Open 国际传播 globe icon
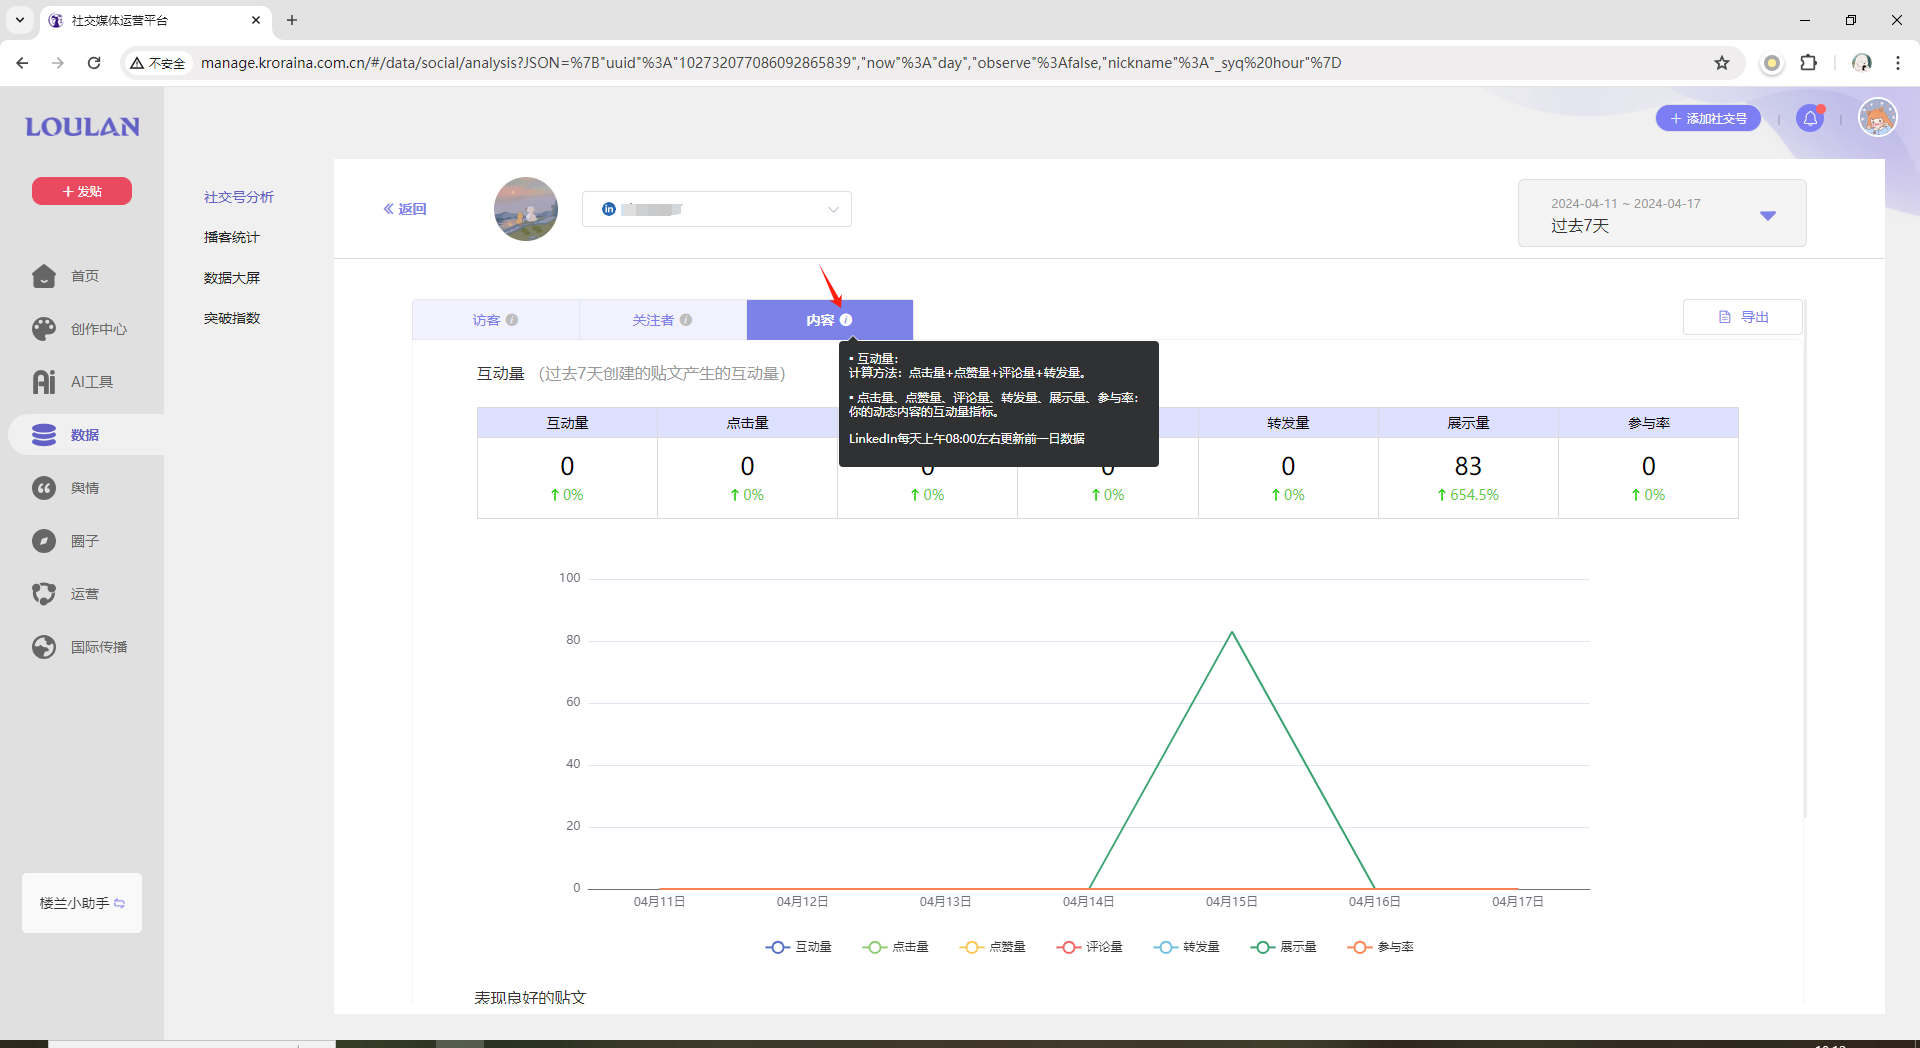The image size is (1920, 1048). 44,647
